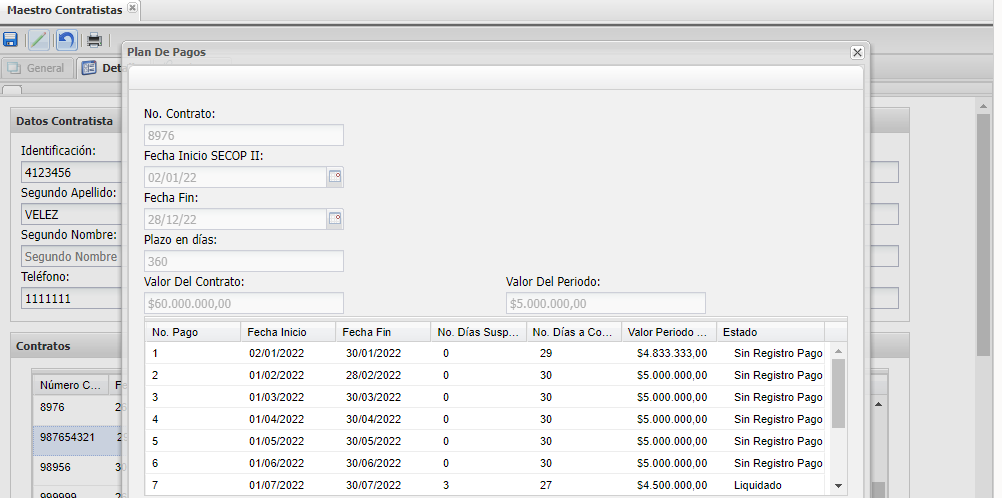1002x498 pixels.
Task: Click the Save disk icon in toolbar
Action: coord(11,40)
